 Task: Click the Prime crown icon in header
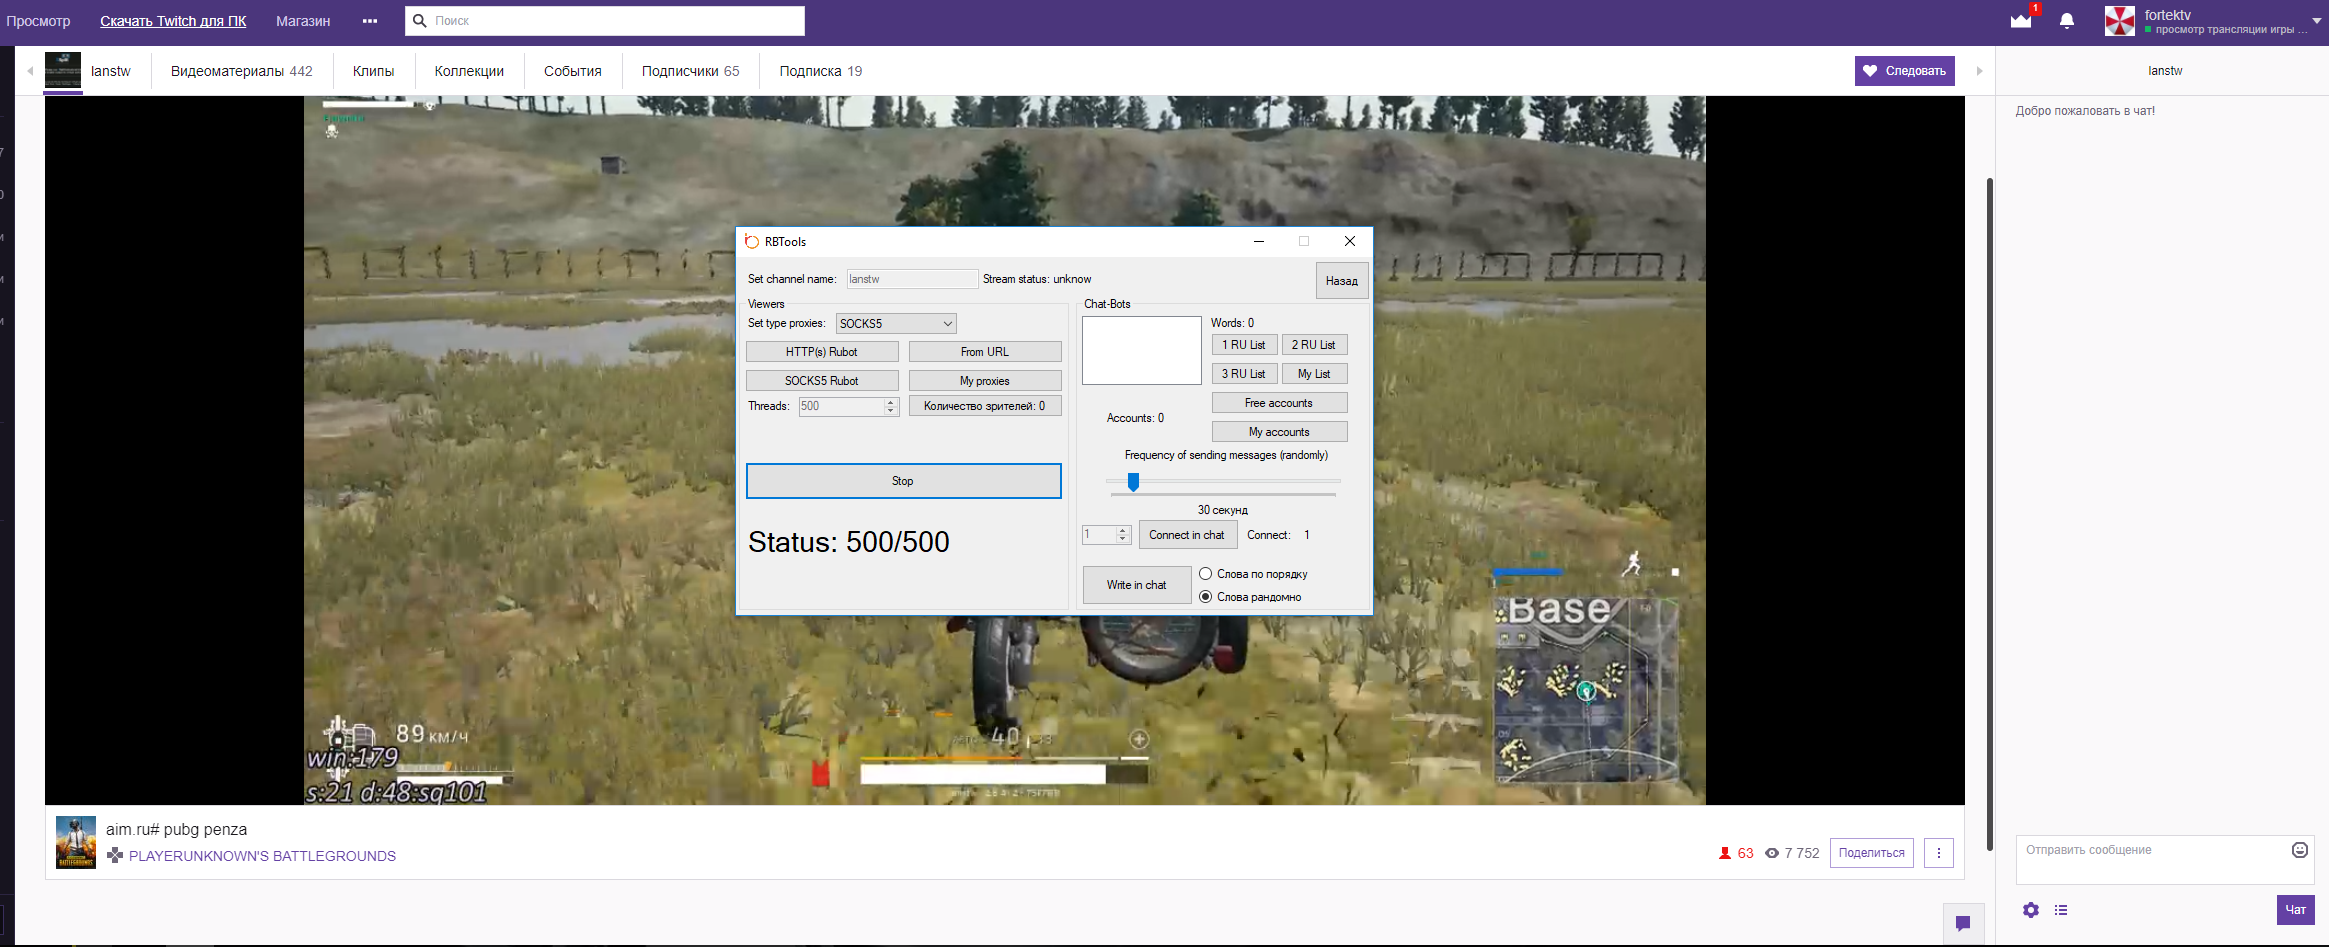coord(2021,21)
